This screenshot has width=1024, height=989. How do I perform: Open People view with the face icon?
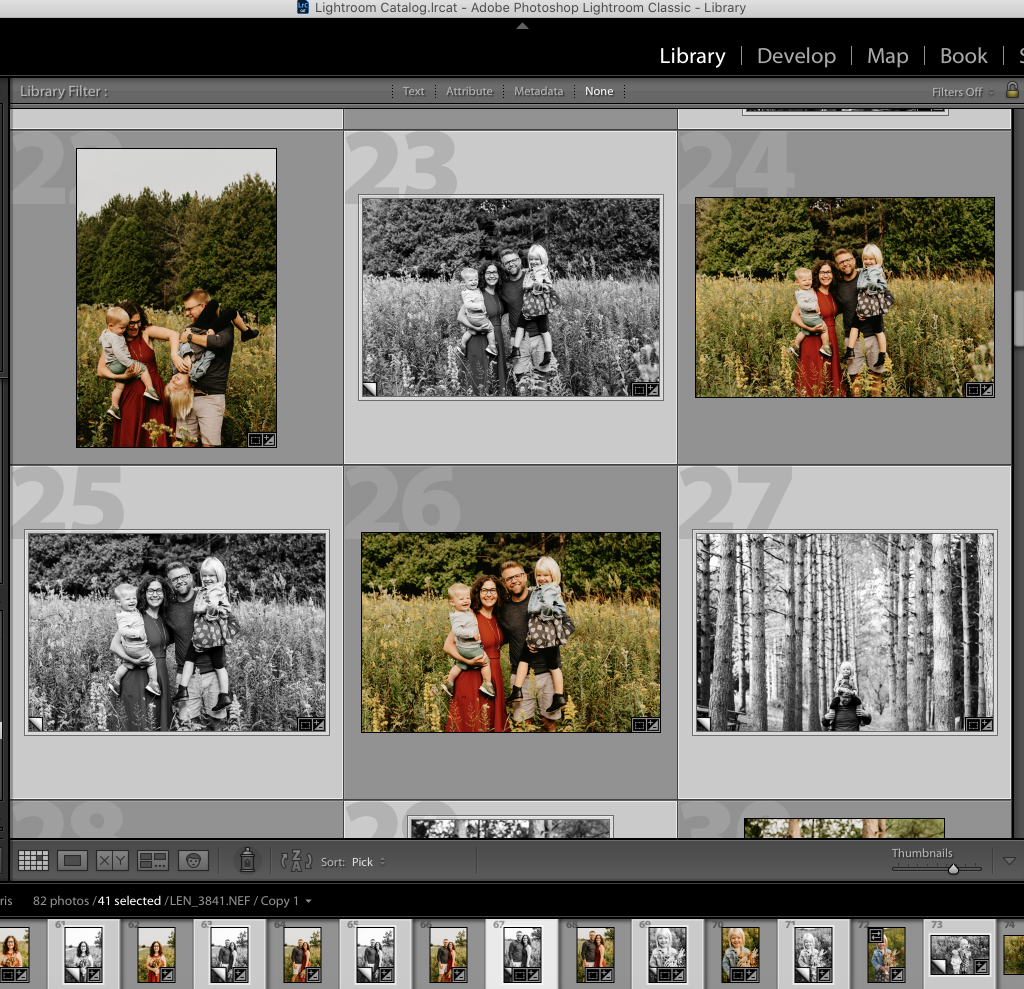pos(194,860)
